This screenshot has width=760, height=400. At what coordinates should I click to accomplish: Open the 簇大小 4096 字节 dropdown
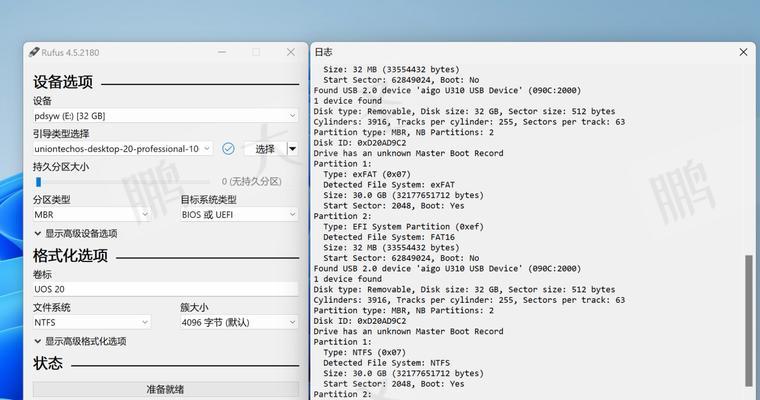point(239,322)
